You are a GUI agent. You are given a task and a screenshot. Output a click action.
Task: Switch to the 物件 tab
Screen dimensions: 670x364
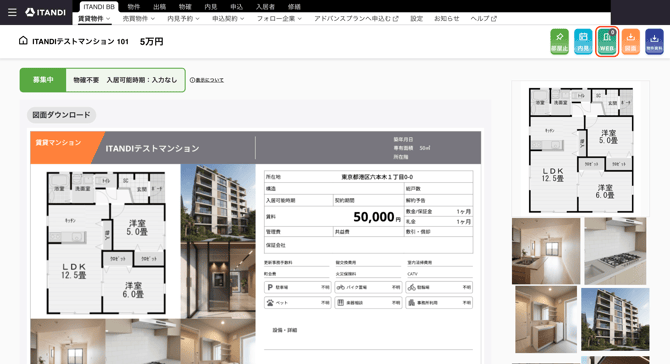[134, 6]
